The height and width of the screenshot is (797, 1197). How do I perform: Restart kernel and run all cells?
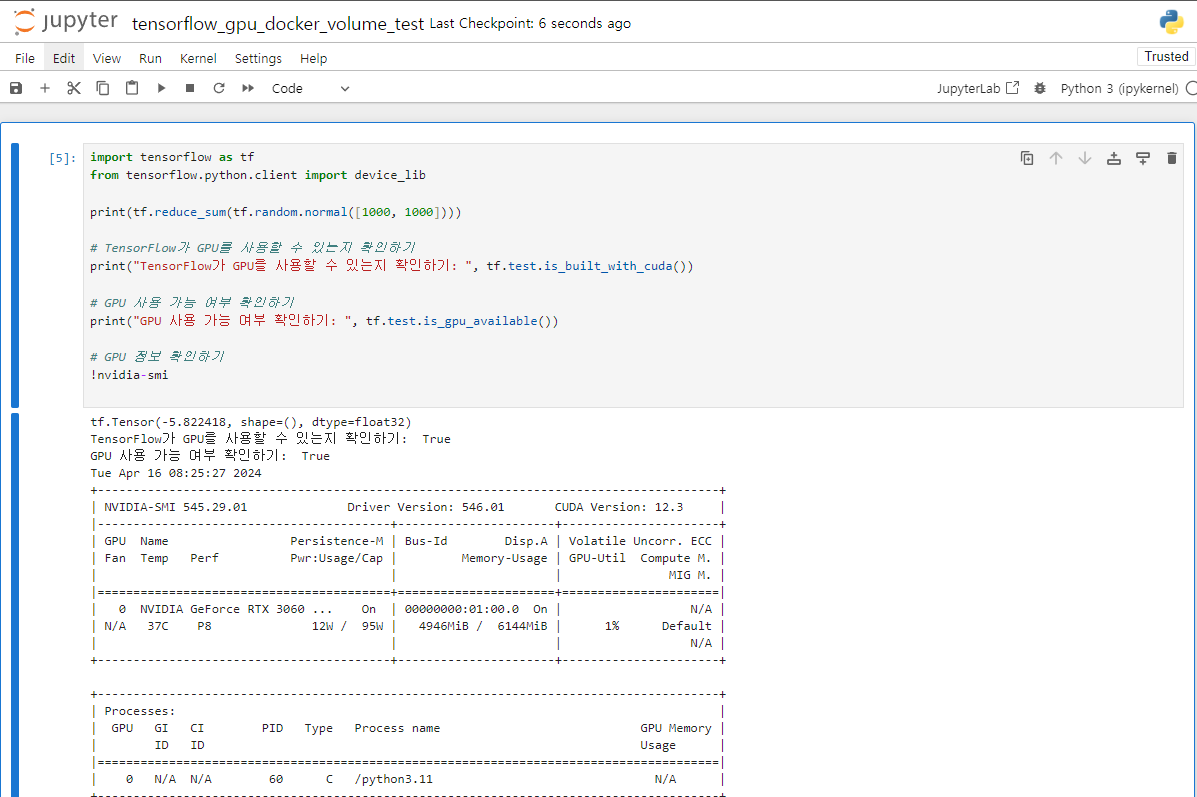248,89
